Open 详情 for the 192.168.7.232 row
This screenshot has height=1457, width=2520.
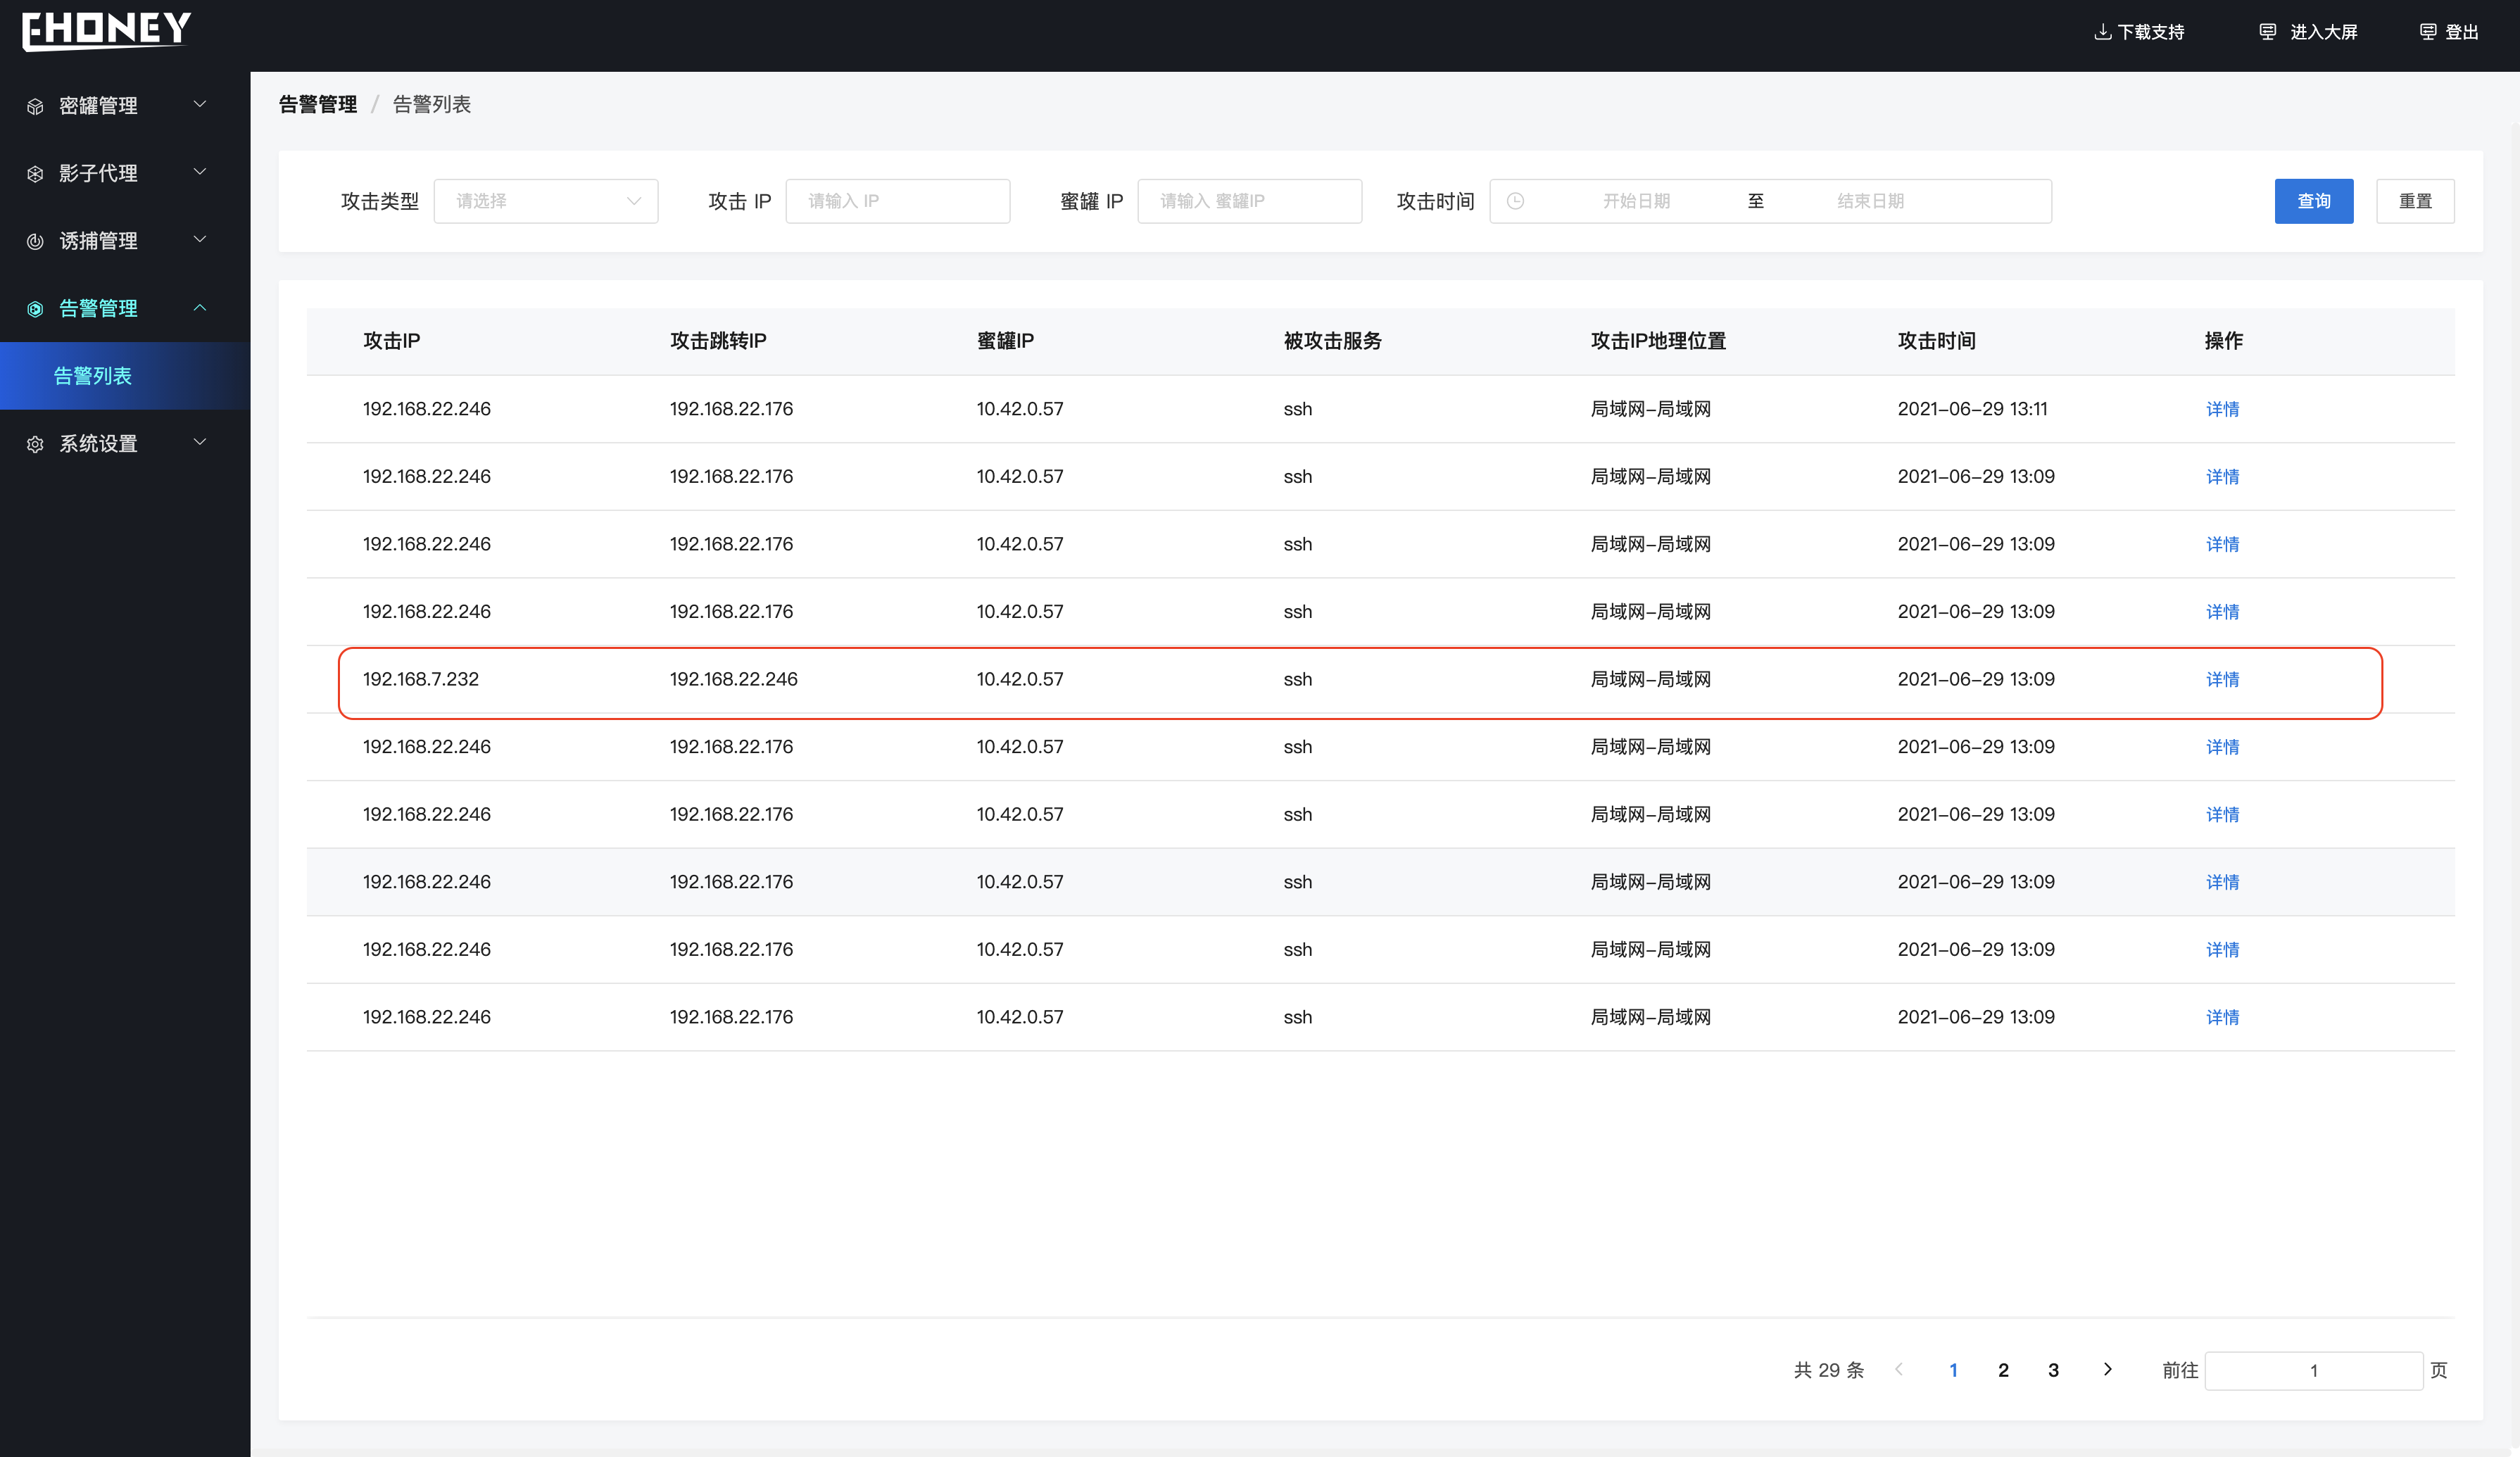pos(2222,679)
